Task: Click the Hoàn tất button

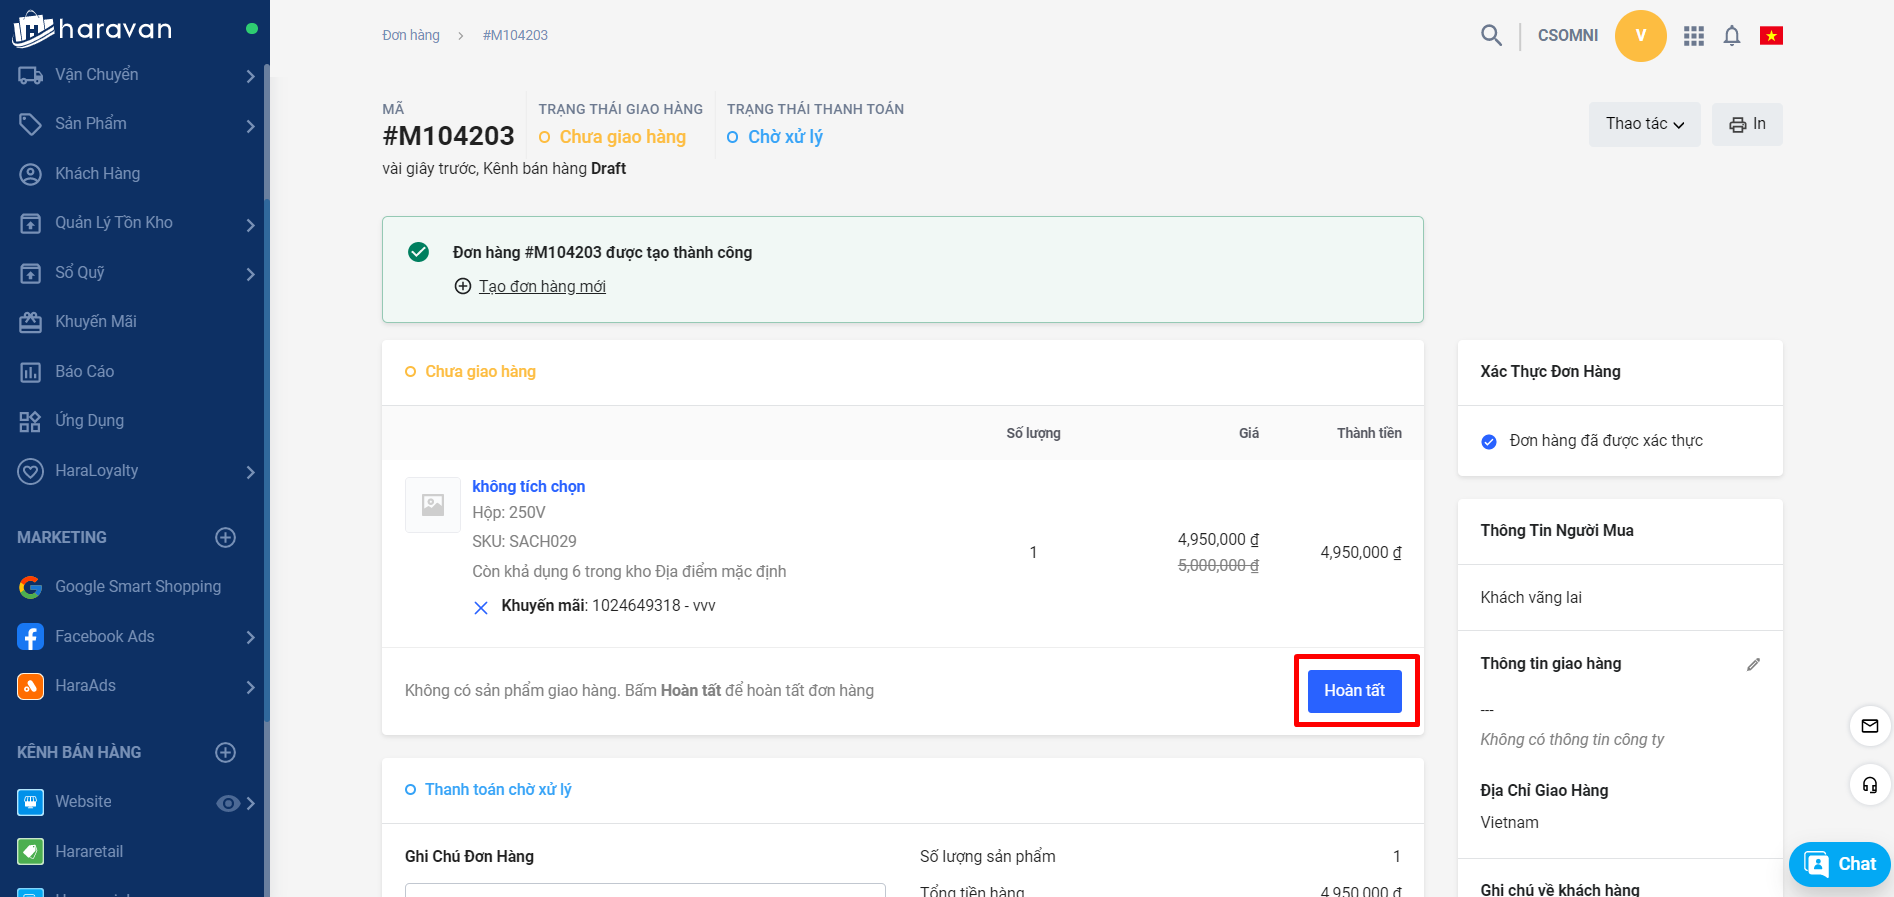Action: point(1354,691)
